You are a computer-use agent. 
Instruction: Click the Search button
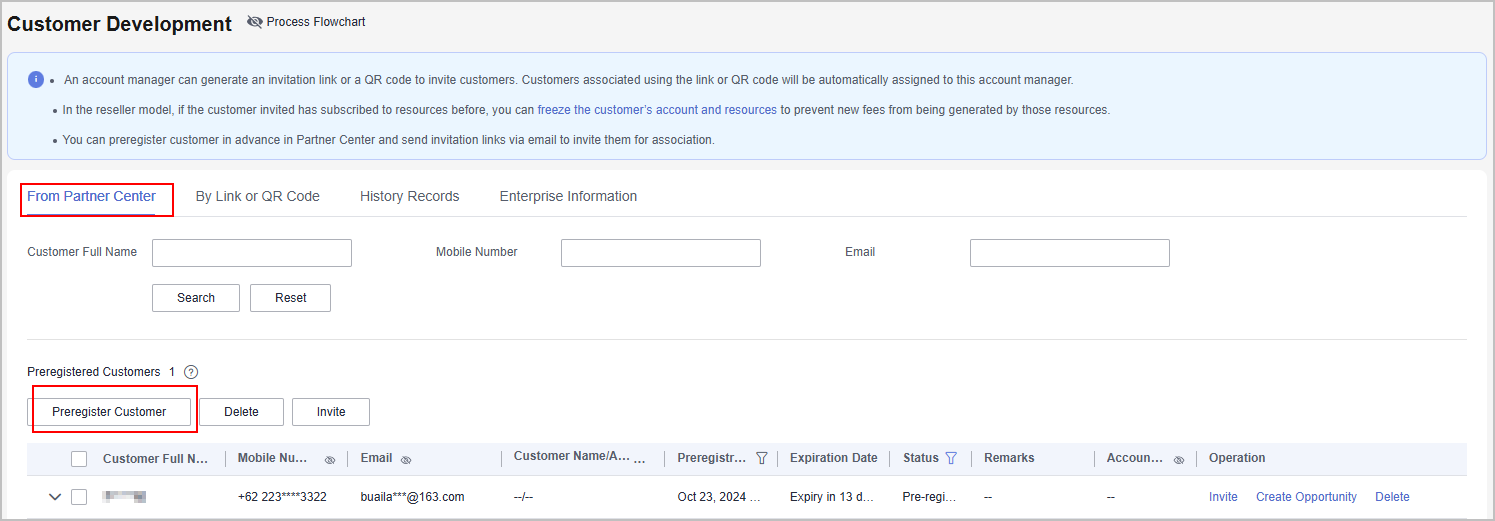click(x=196, y=298)
